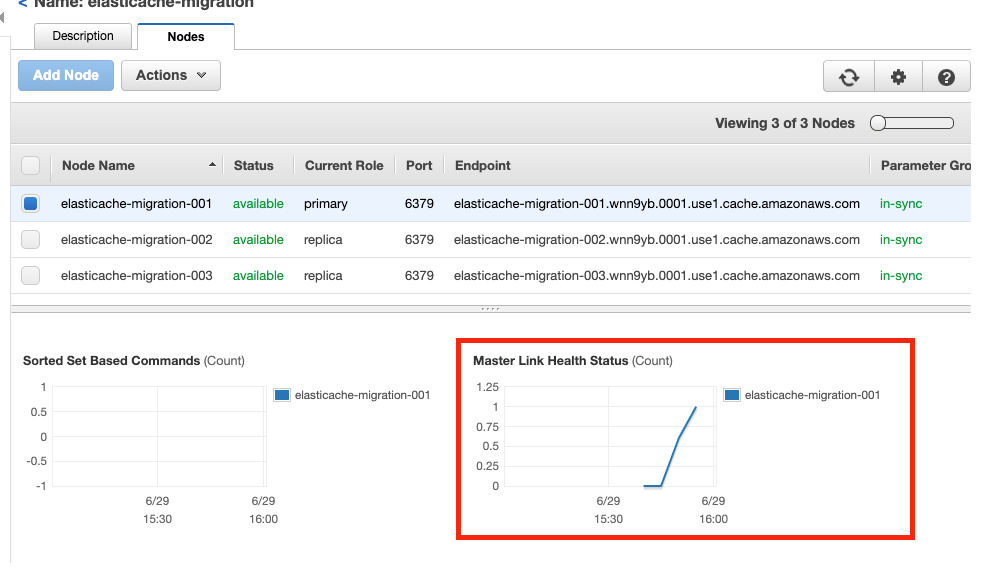Click port 6379 of elasticache-migration-001
The width and height of the screenshot is (986, 573).
419,204
